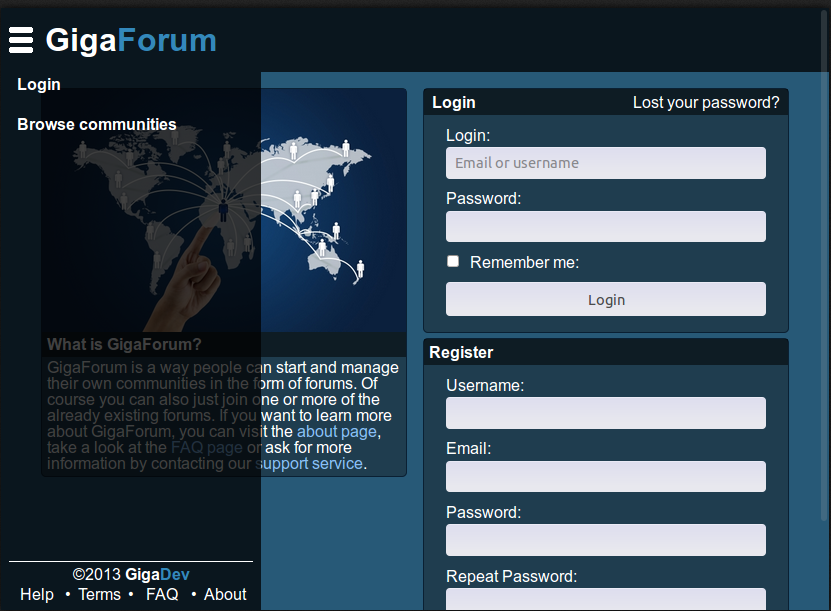Follow the support service link

[x=310, y=464]
